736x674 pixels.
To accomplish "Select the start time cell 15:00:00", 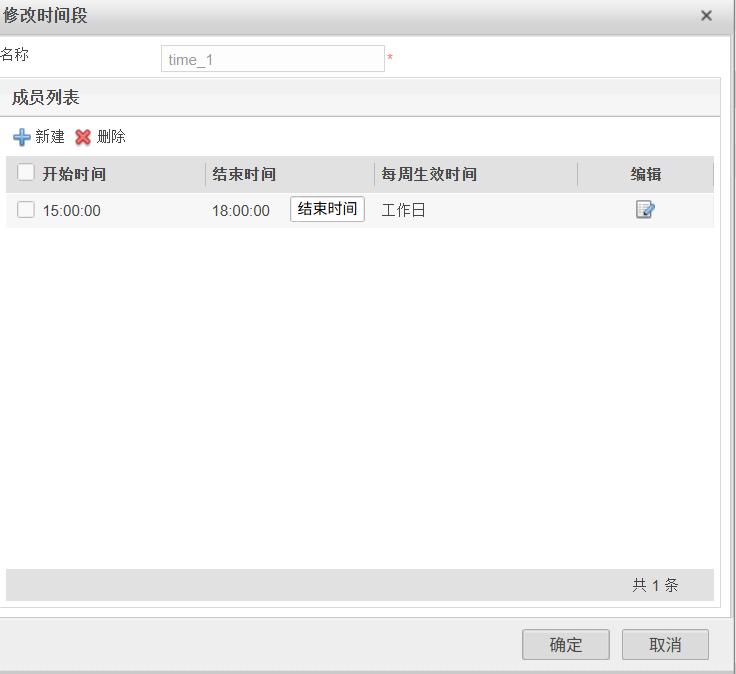I will pos(71,211).
